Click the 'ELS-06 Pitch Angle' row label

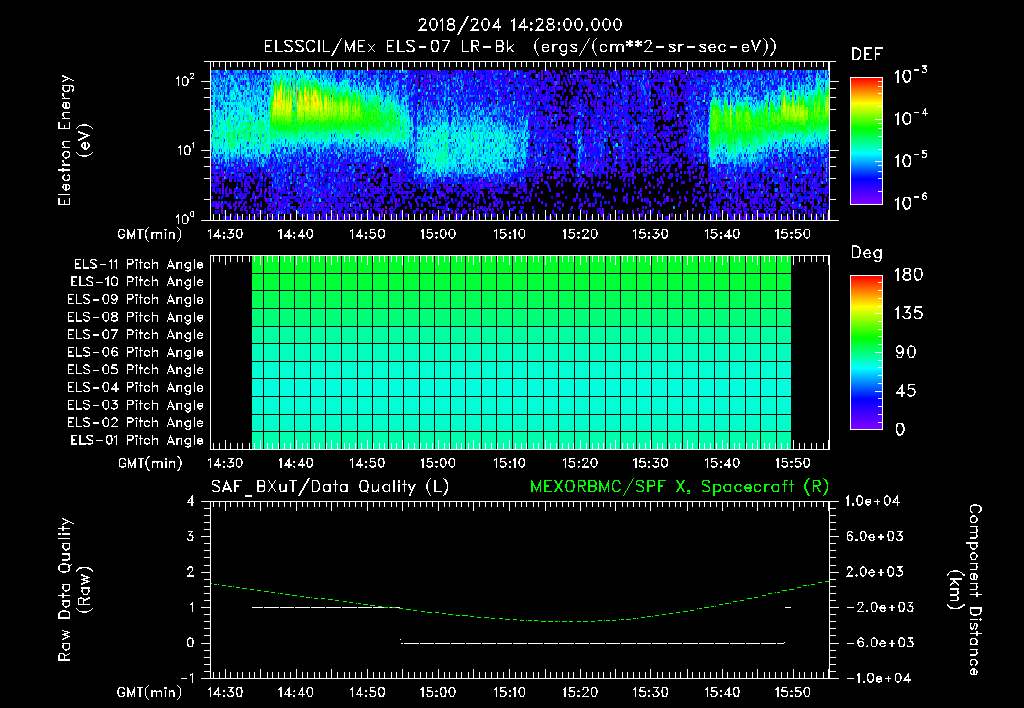tap(136, 352)
